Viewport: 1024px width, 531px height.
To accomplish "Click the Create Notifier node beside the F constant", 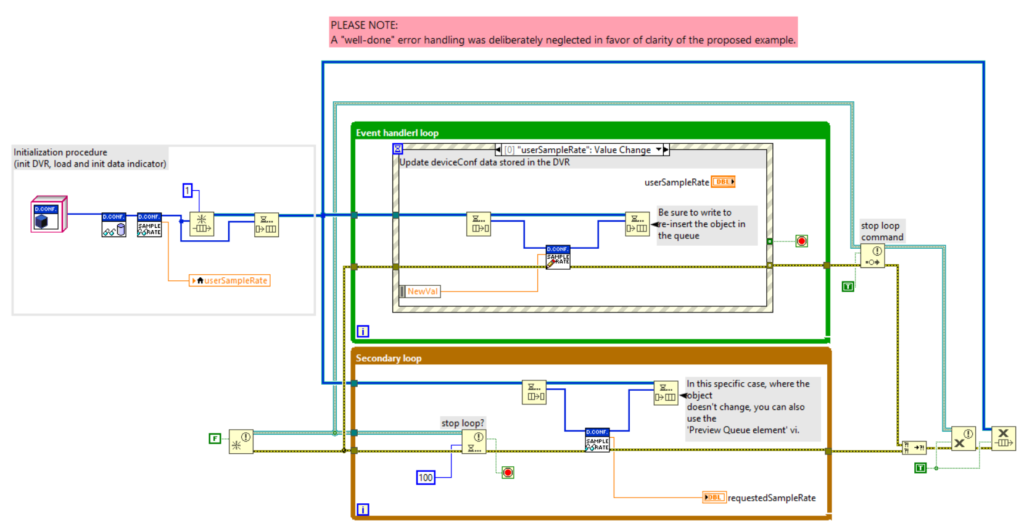I will [242, 440].
